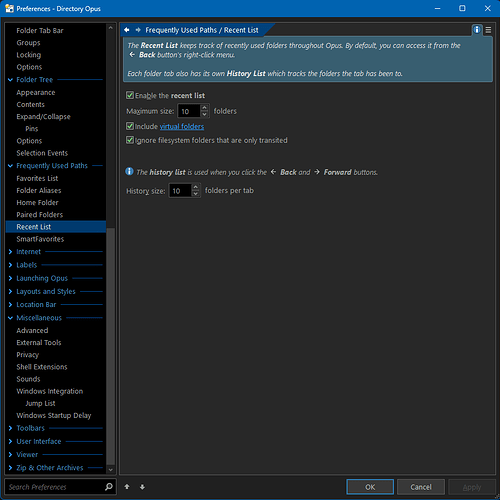Image resolution: width=500 pixels, height=500 pixels.
Task: Toggle the blue info help icon
Action: point(477,30)
